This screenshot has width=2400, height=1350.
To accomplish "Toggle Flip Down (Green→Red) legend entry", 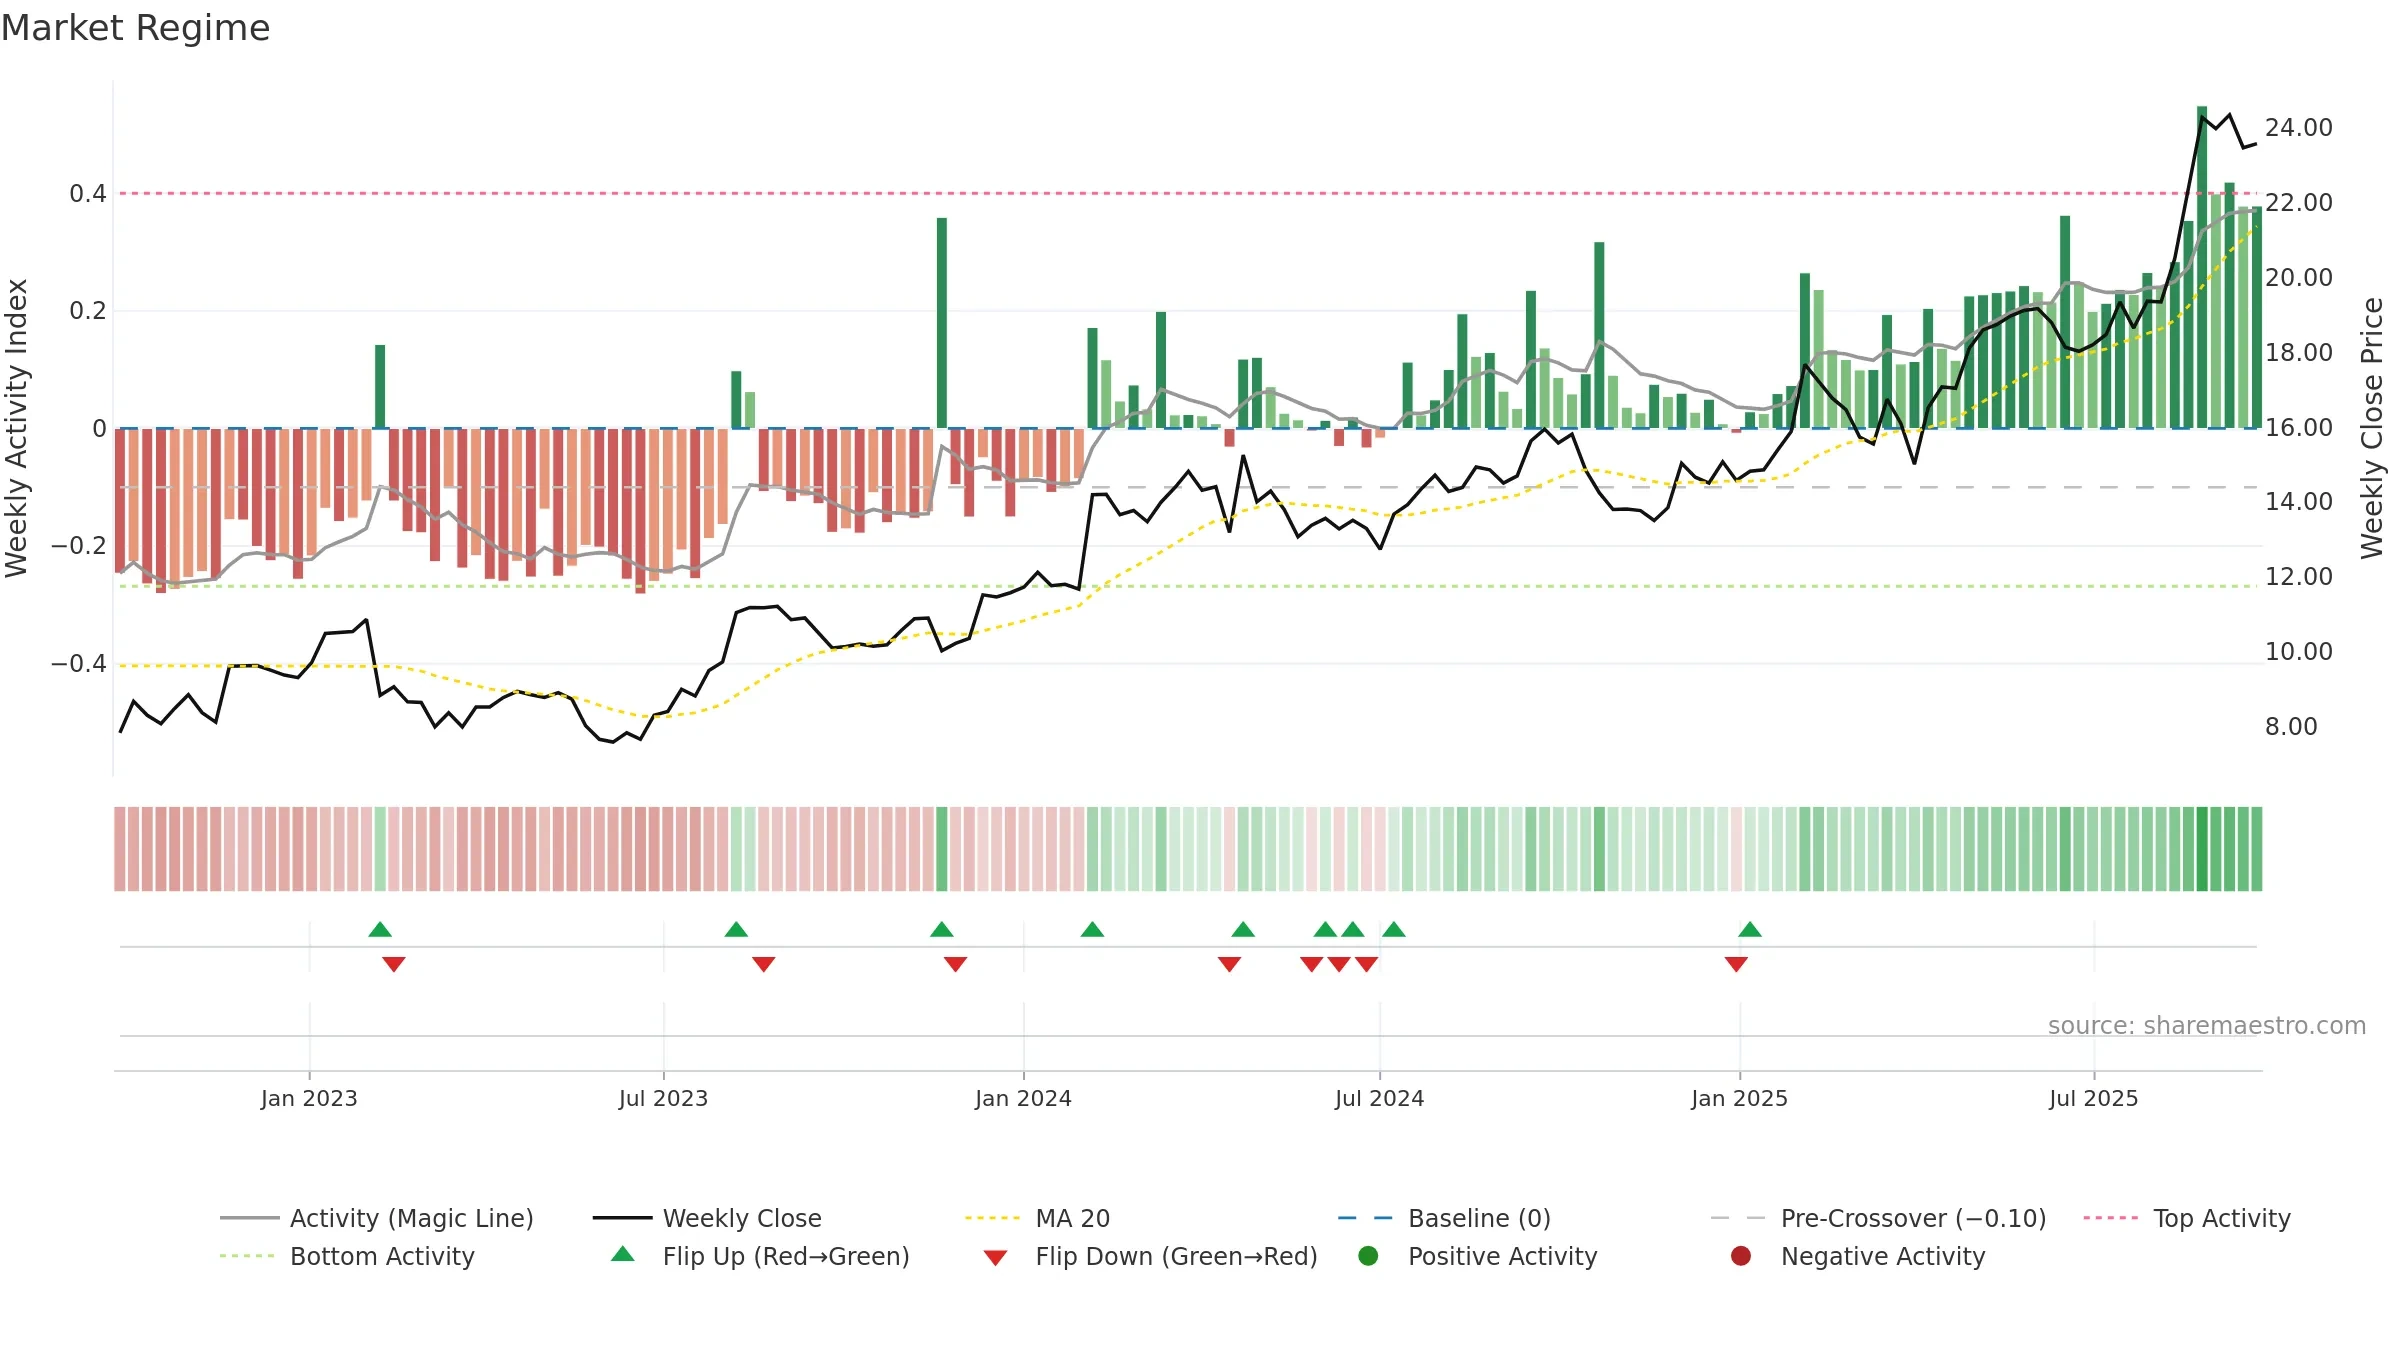I will pyautogui.click(x=1150, y=1256).
